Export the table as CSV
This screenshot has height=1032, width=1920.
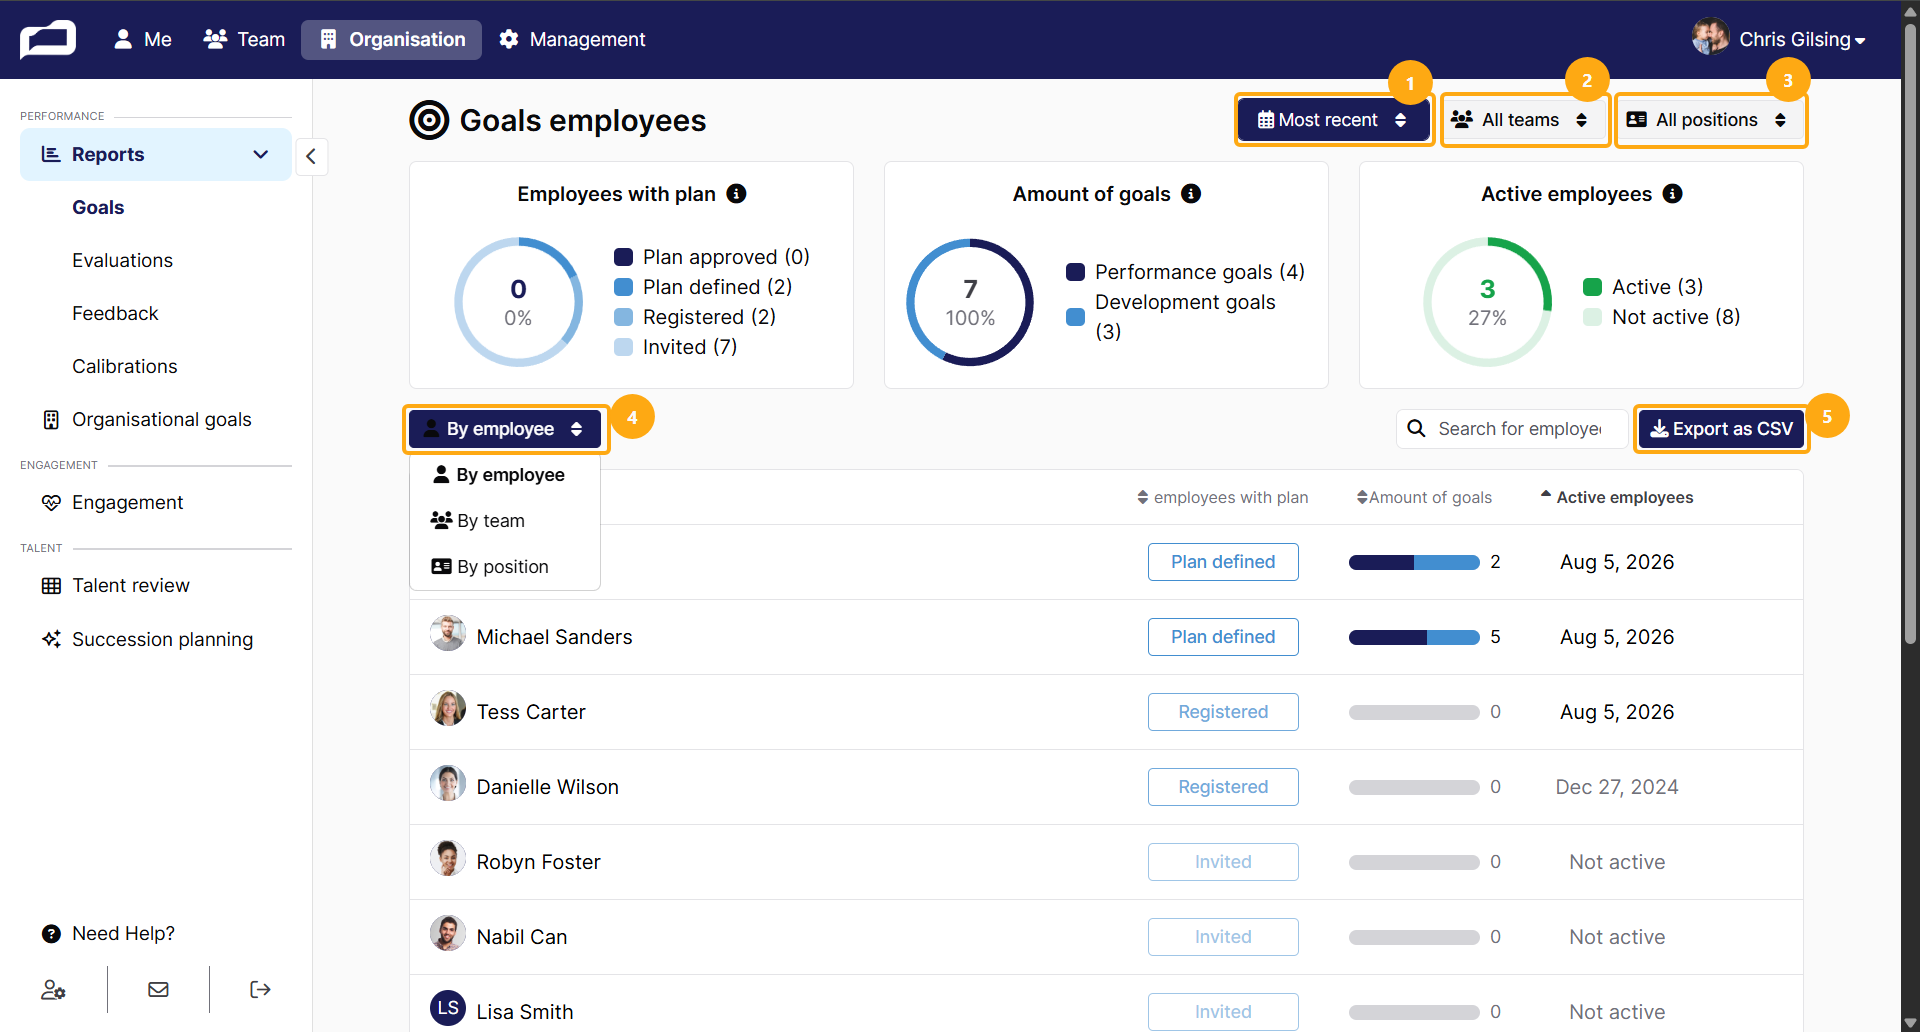pyautogui.click(x=1721, y=429)
